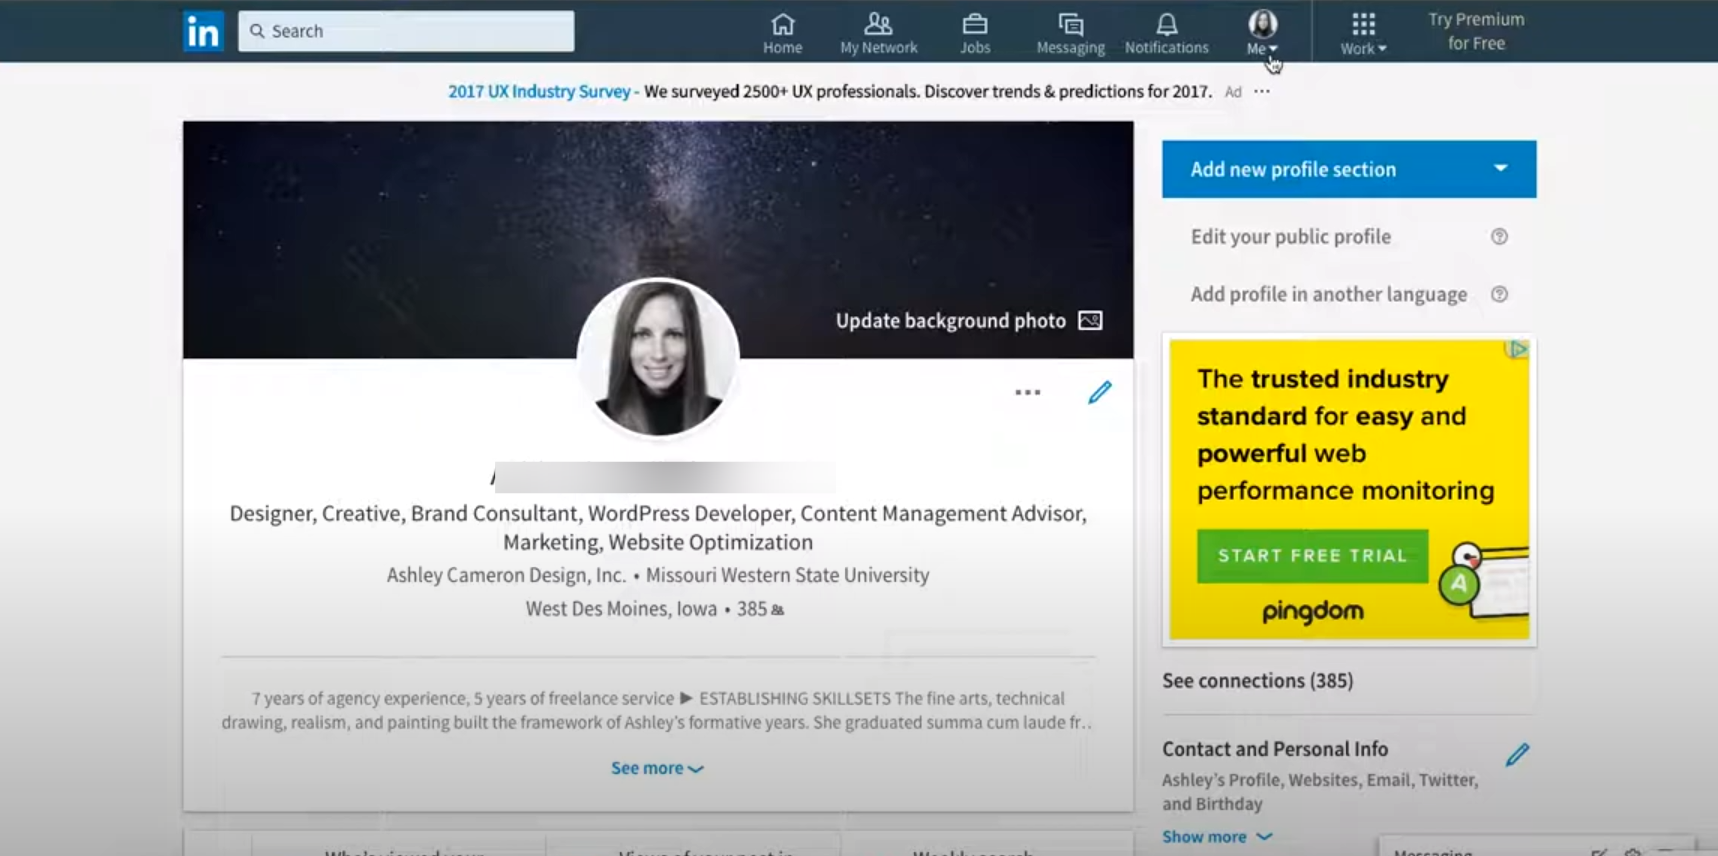Open the profile's three-dot more menu

[x=1028, y=392]
